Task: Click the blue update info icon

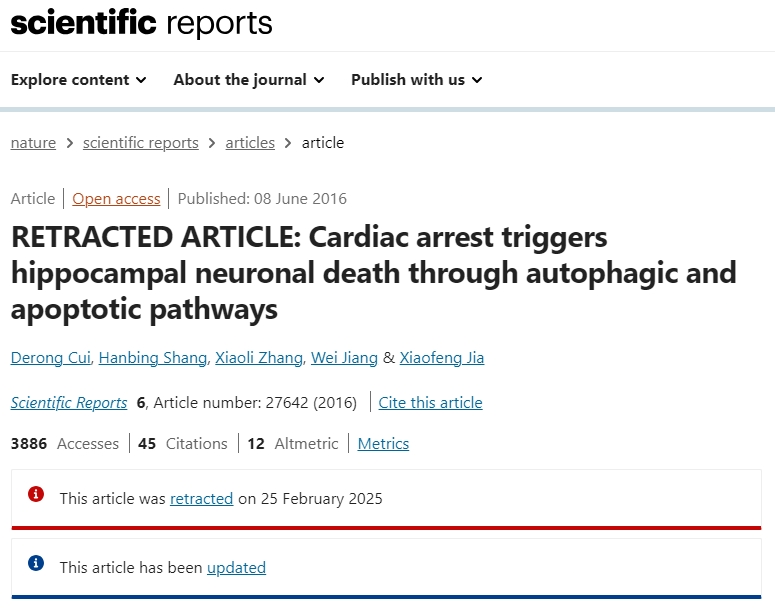Action: (x=36, y=563)
